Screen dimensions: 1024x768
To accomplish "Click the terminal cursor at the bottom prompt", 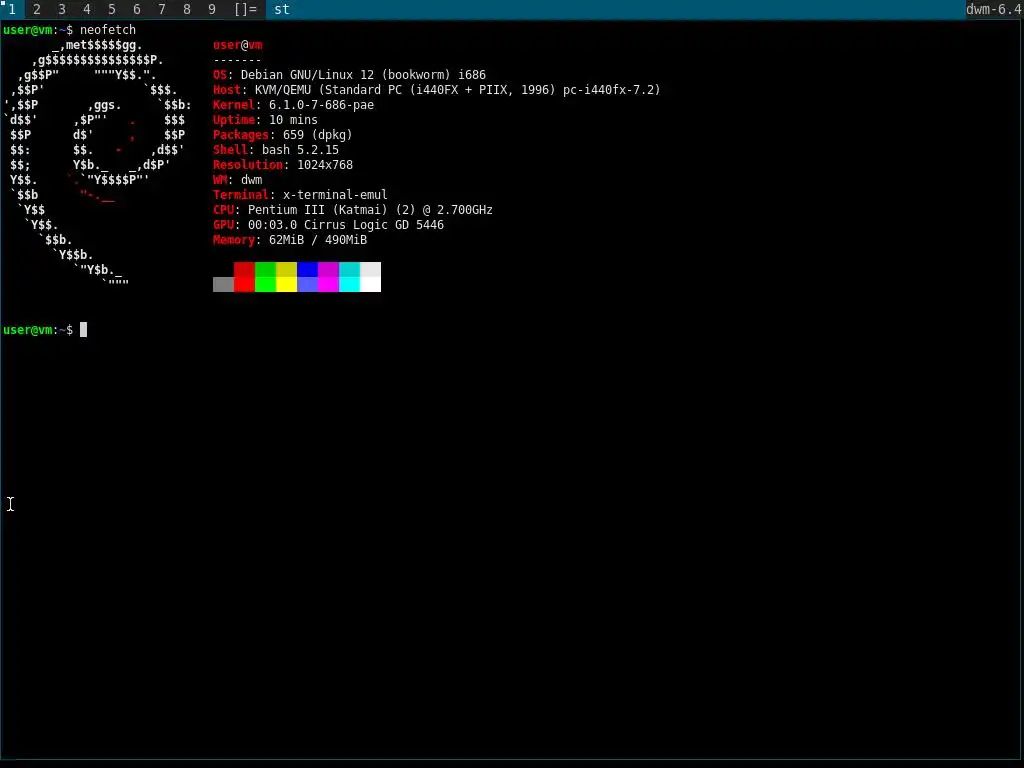I will (84, 330).
